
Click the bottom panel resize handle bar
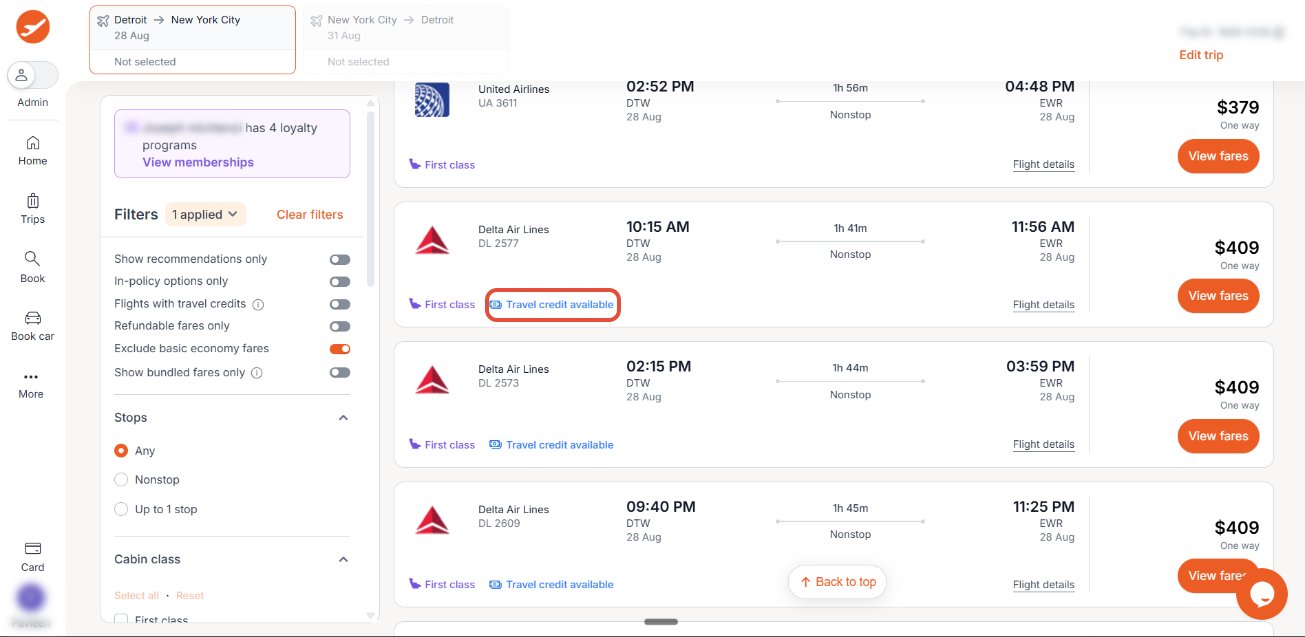pos(661,622)
